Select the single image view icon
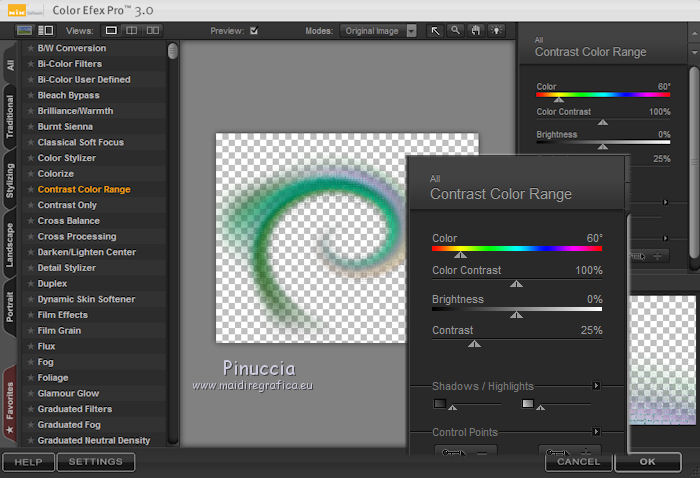The height and width of the screenshot is (478, 700). point(111,30)
